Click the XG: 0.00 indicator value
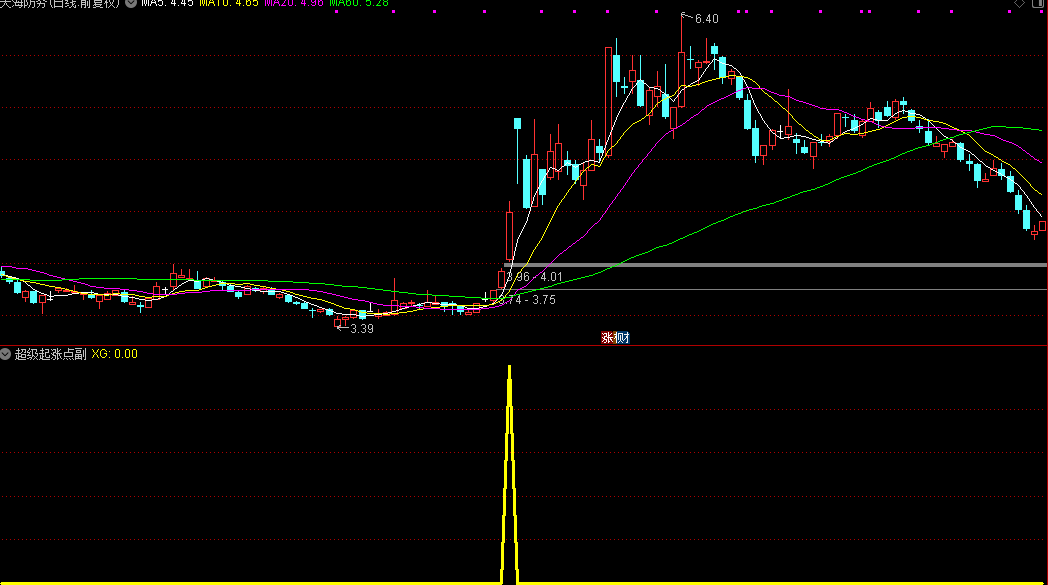 pos(114,354)
